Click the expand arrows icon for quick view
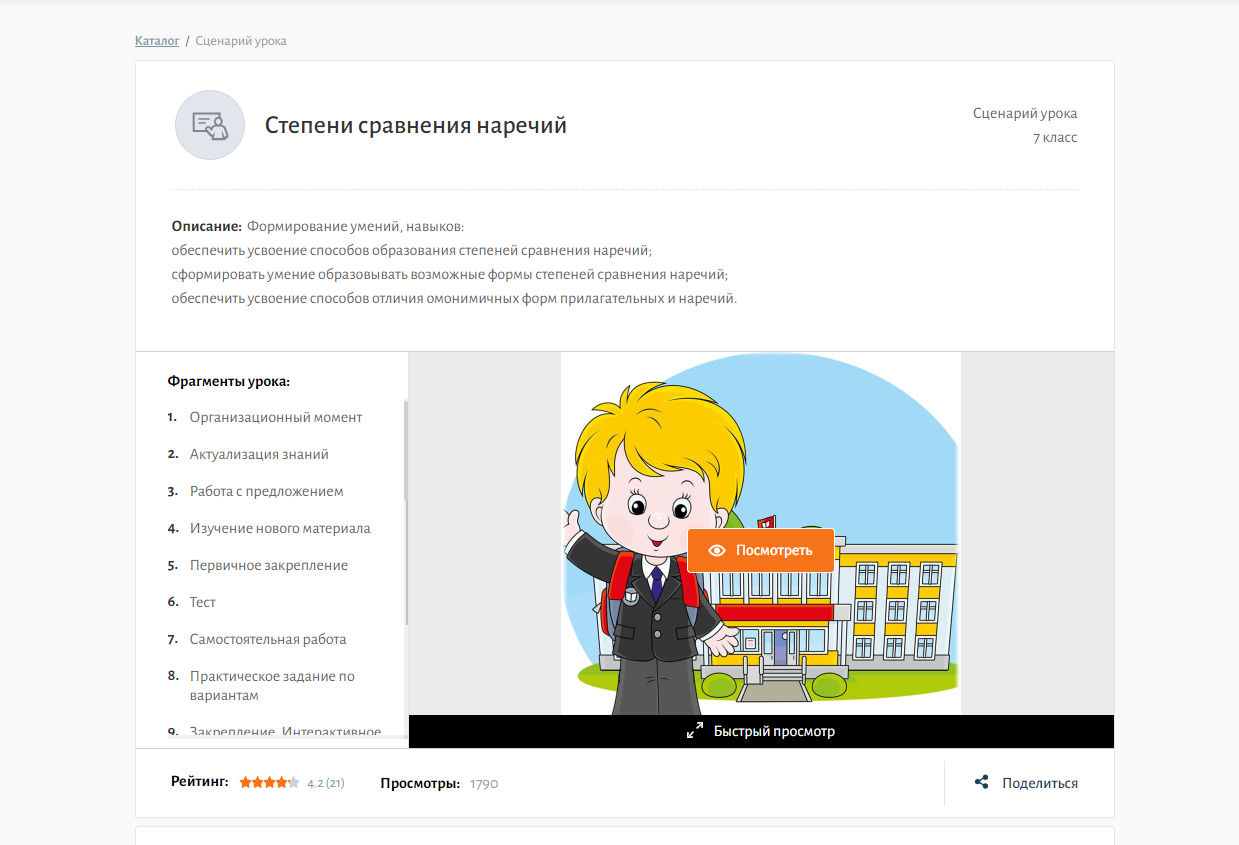The width and height of the screenshot is (1239, 845). 695,731
